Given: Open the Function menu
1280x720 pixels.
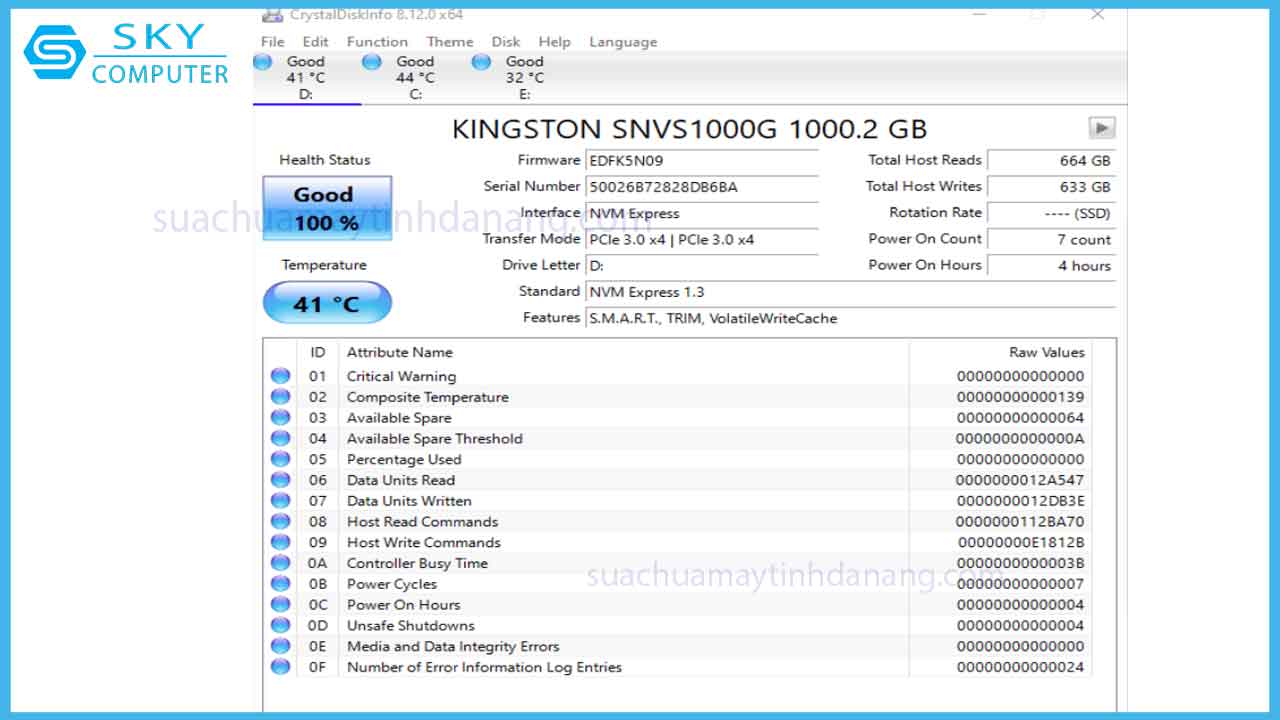Looking at the screenshot, I should coord(377,41).
